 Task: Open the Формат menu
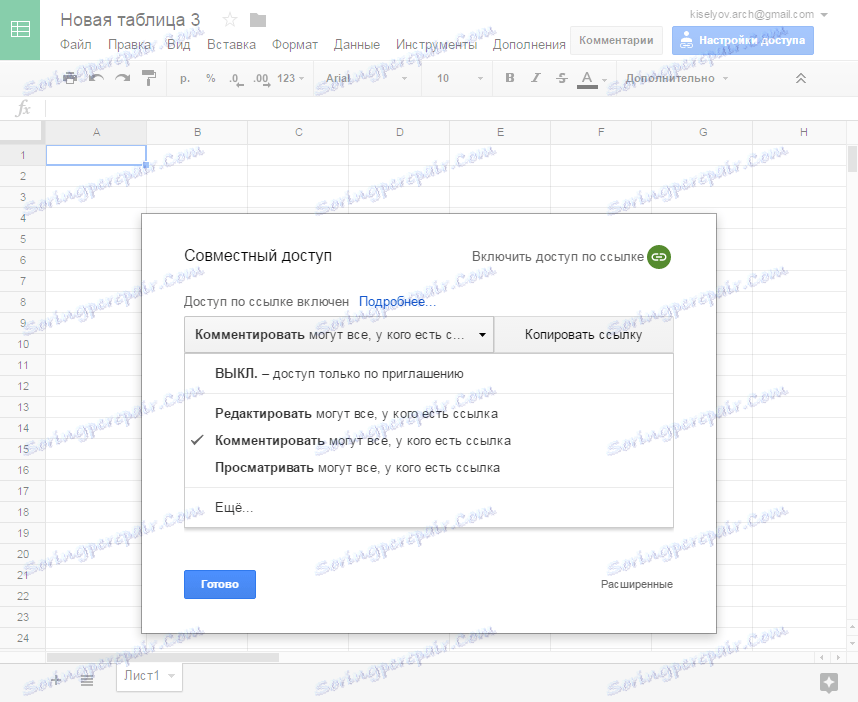point(297,44)
